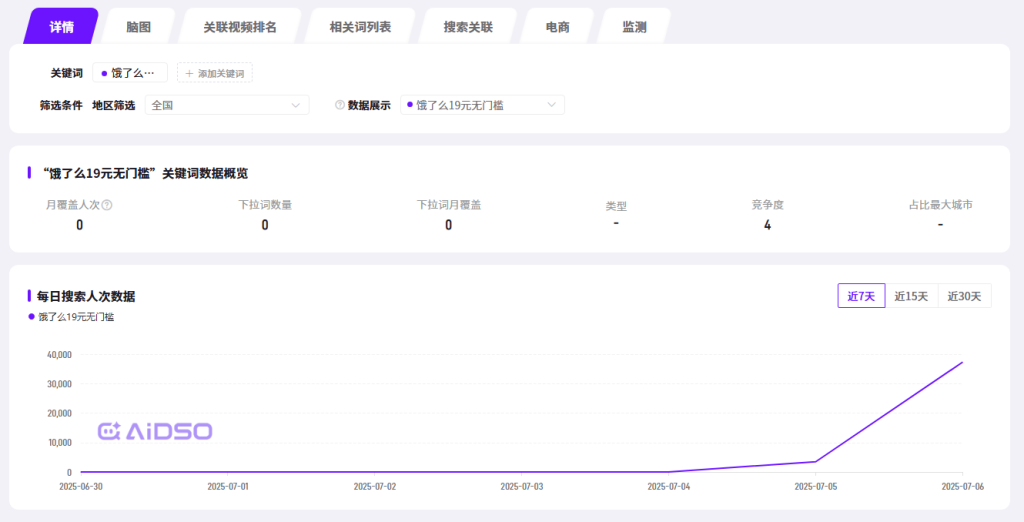Click the 月覆盖人次 label
This screenshot has height=522, width=1024.
tap(72, 204)
